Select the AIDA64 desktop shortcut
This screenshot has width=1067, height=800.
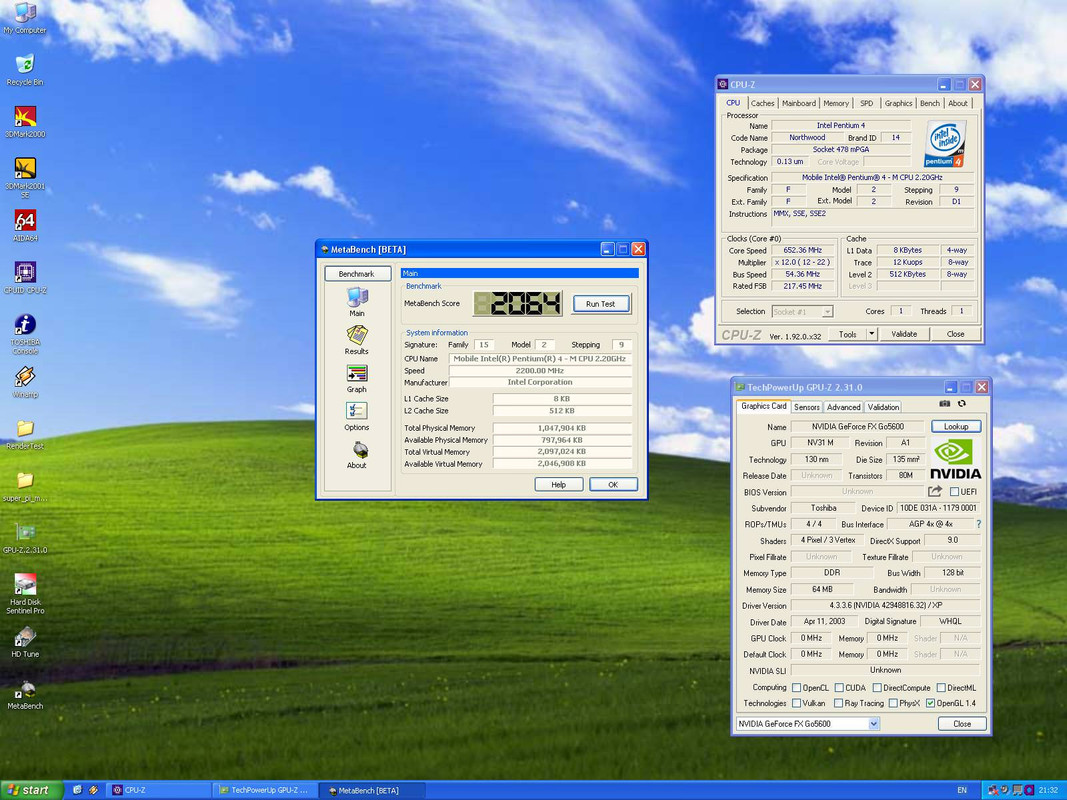tap(25, 225)
